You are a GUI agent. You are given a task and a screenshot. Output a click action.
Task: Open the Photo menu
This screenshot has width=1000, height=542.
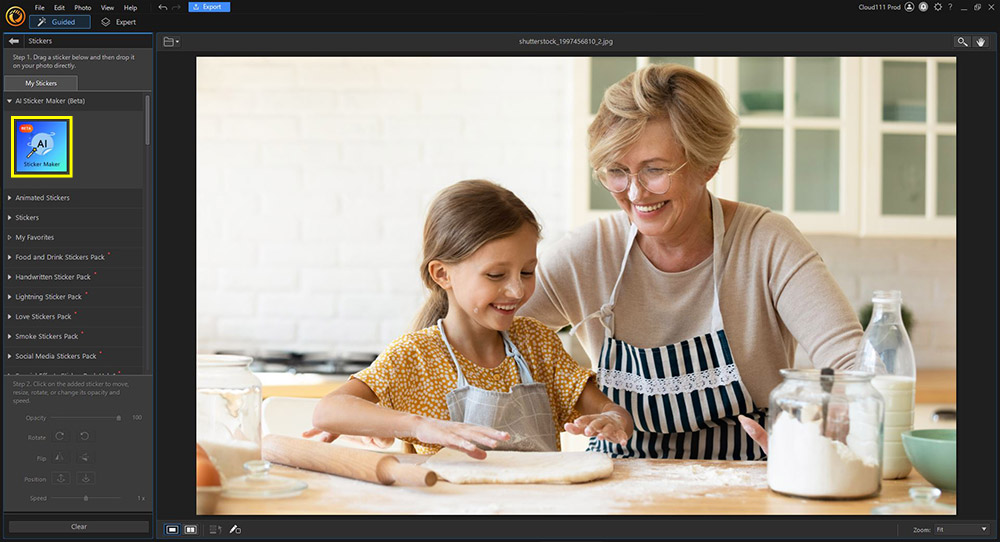[83, 8]
